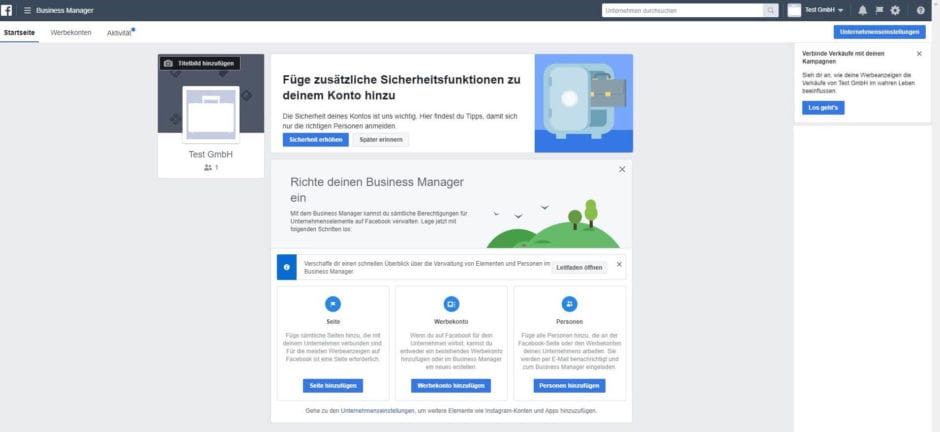This screenshot has width=940, height=432.
Task: Open the hamburger menu next to Business Manager
Action: point(26,10)
